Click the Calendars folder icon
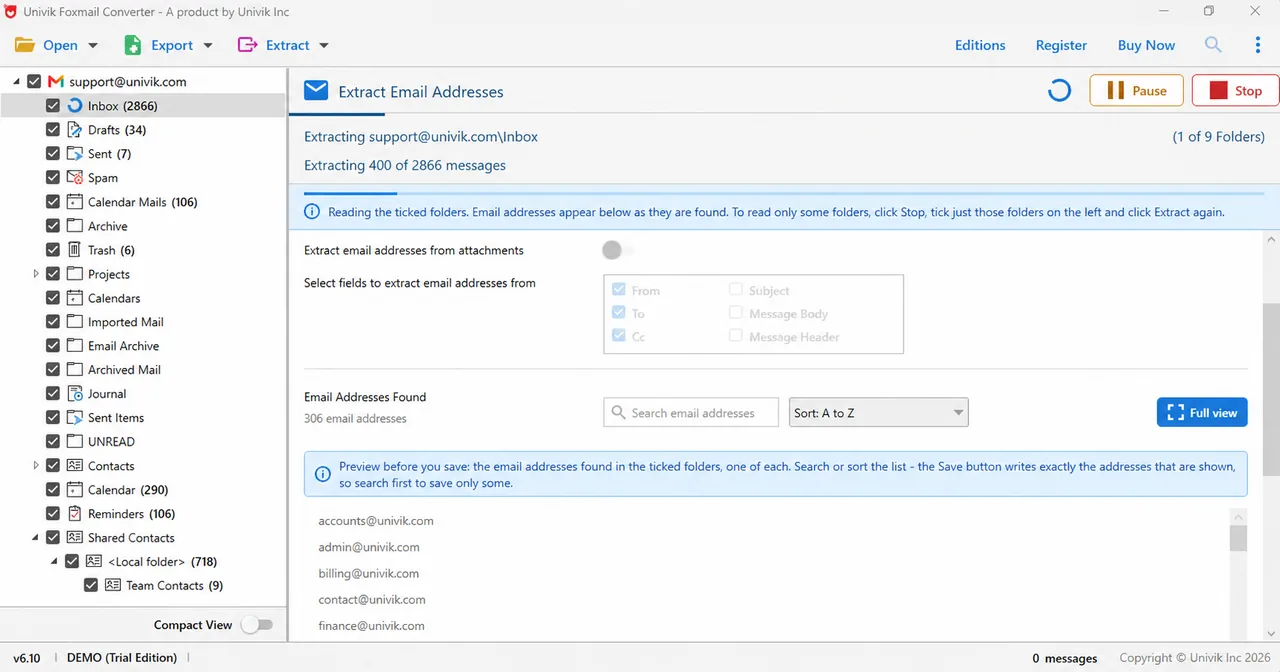 click(75, 298)
